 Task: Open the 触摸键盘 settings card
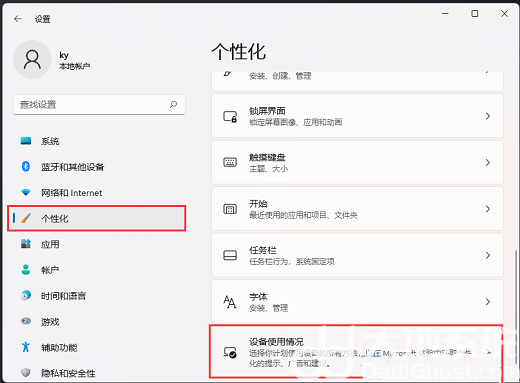click(x=357, y=162)
